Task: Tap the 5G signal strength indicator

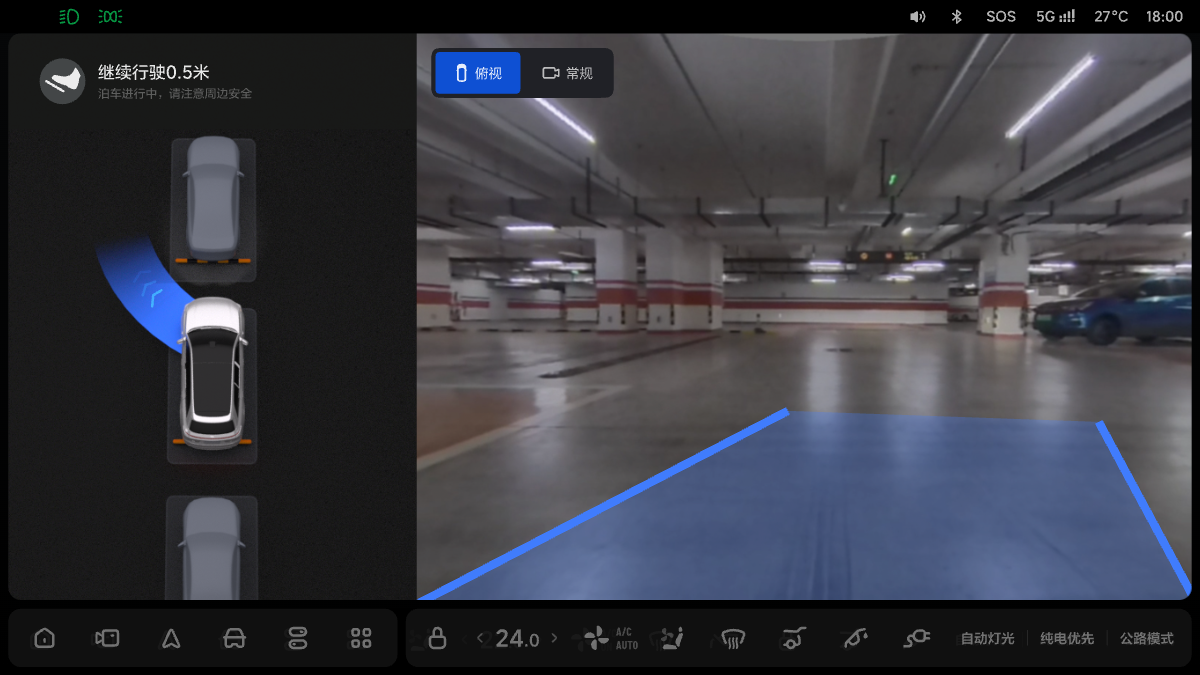Action: click(x=1056, y=16)
